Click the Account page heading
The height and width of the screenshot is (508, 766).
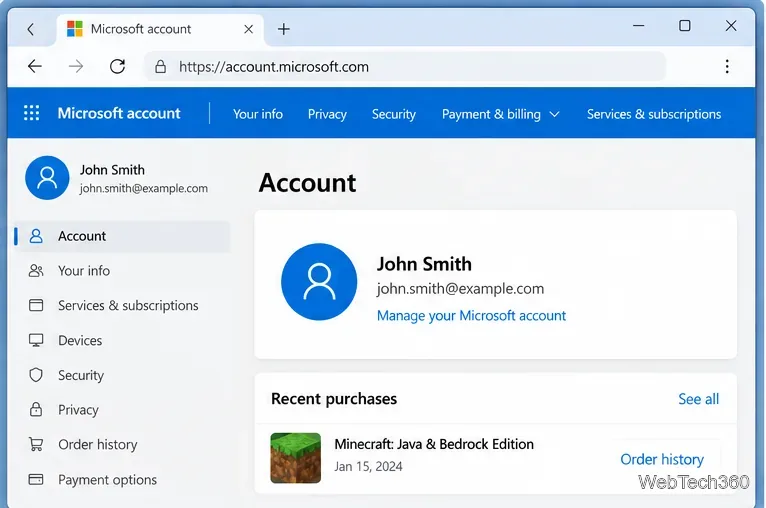307,183
